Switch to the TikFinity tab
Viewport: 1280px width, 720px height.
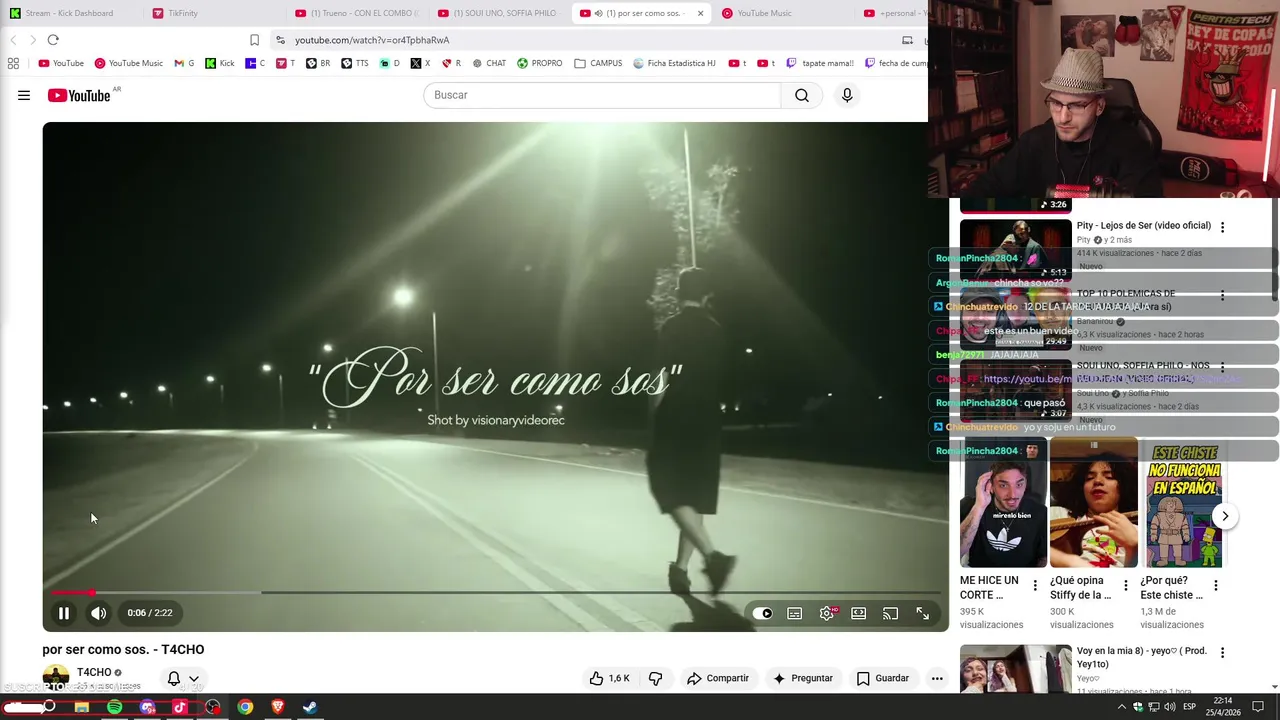(x=183, y=13)
